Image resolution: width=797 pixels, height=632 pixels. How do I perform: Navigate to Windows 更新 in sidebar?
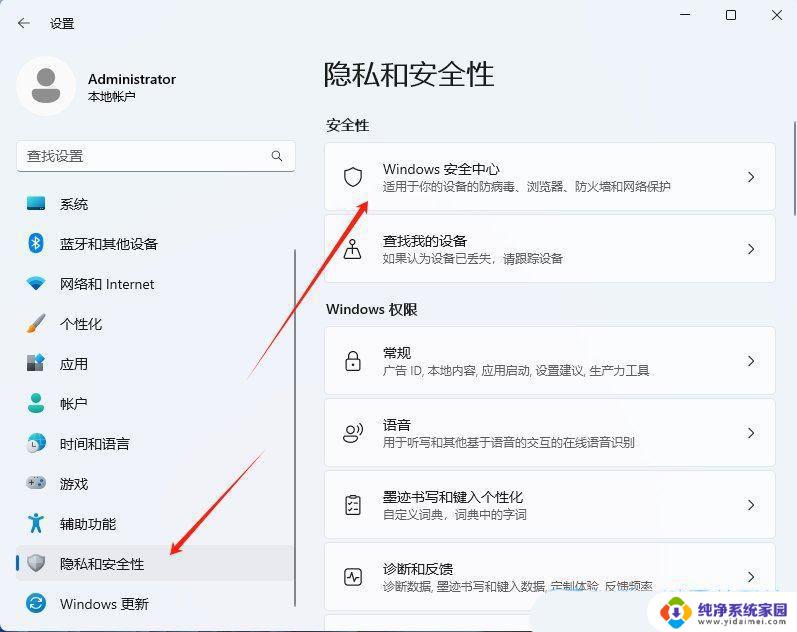click(104, 604)
